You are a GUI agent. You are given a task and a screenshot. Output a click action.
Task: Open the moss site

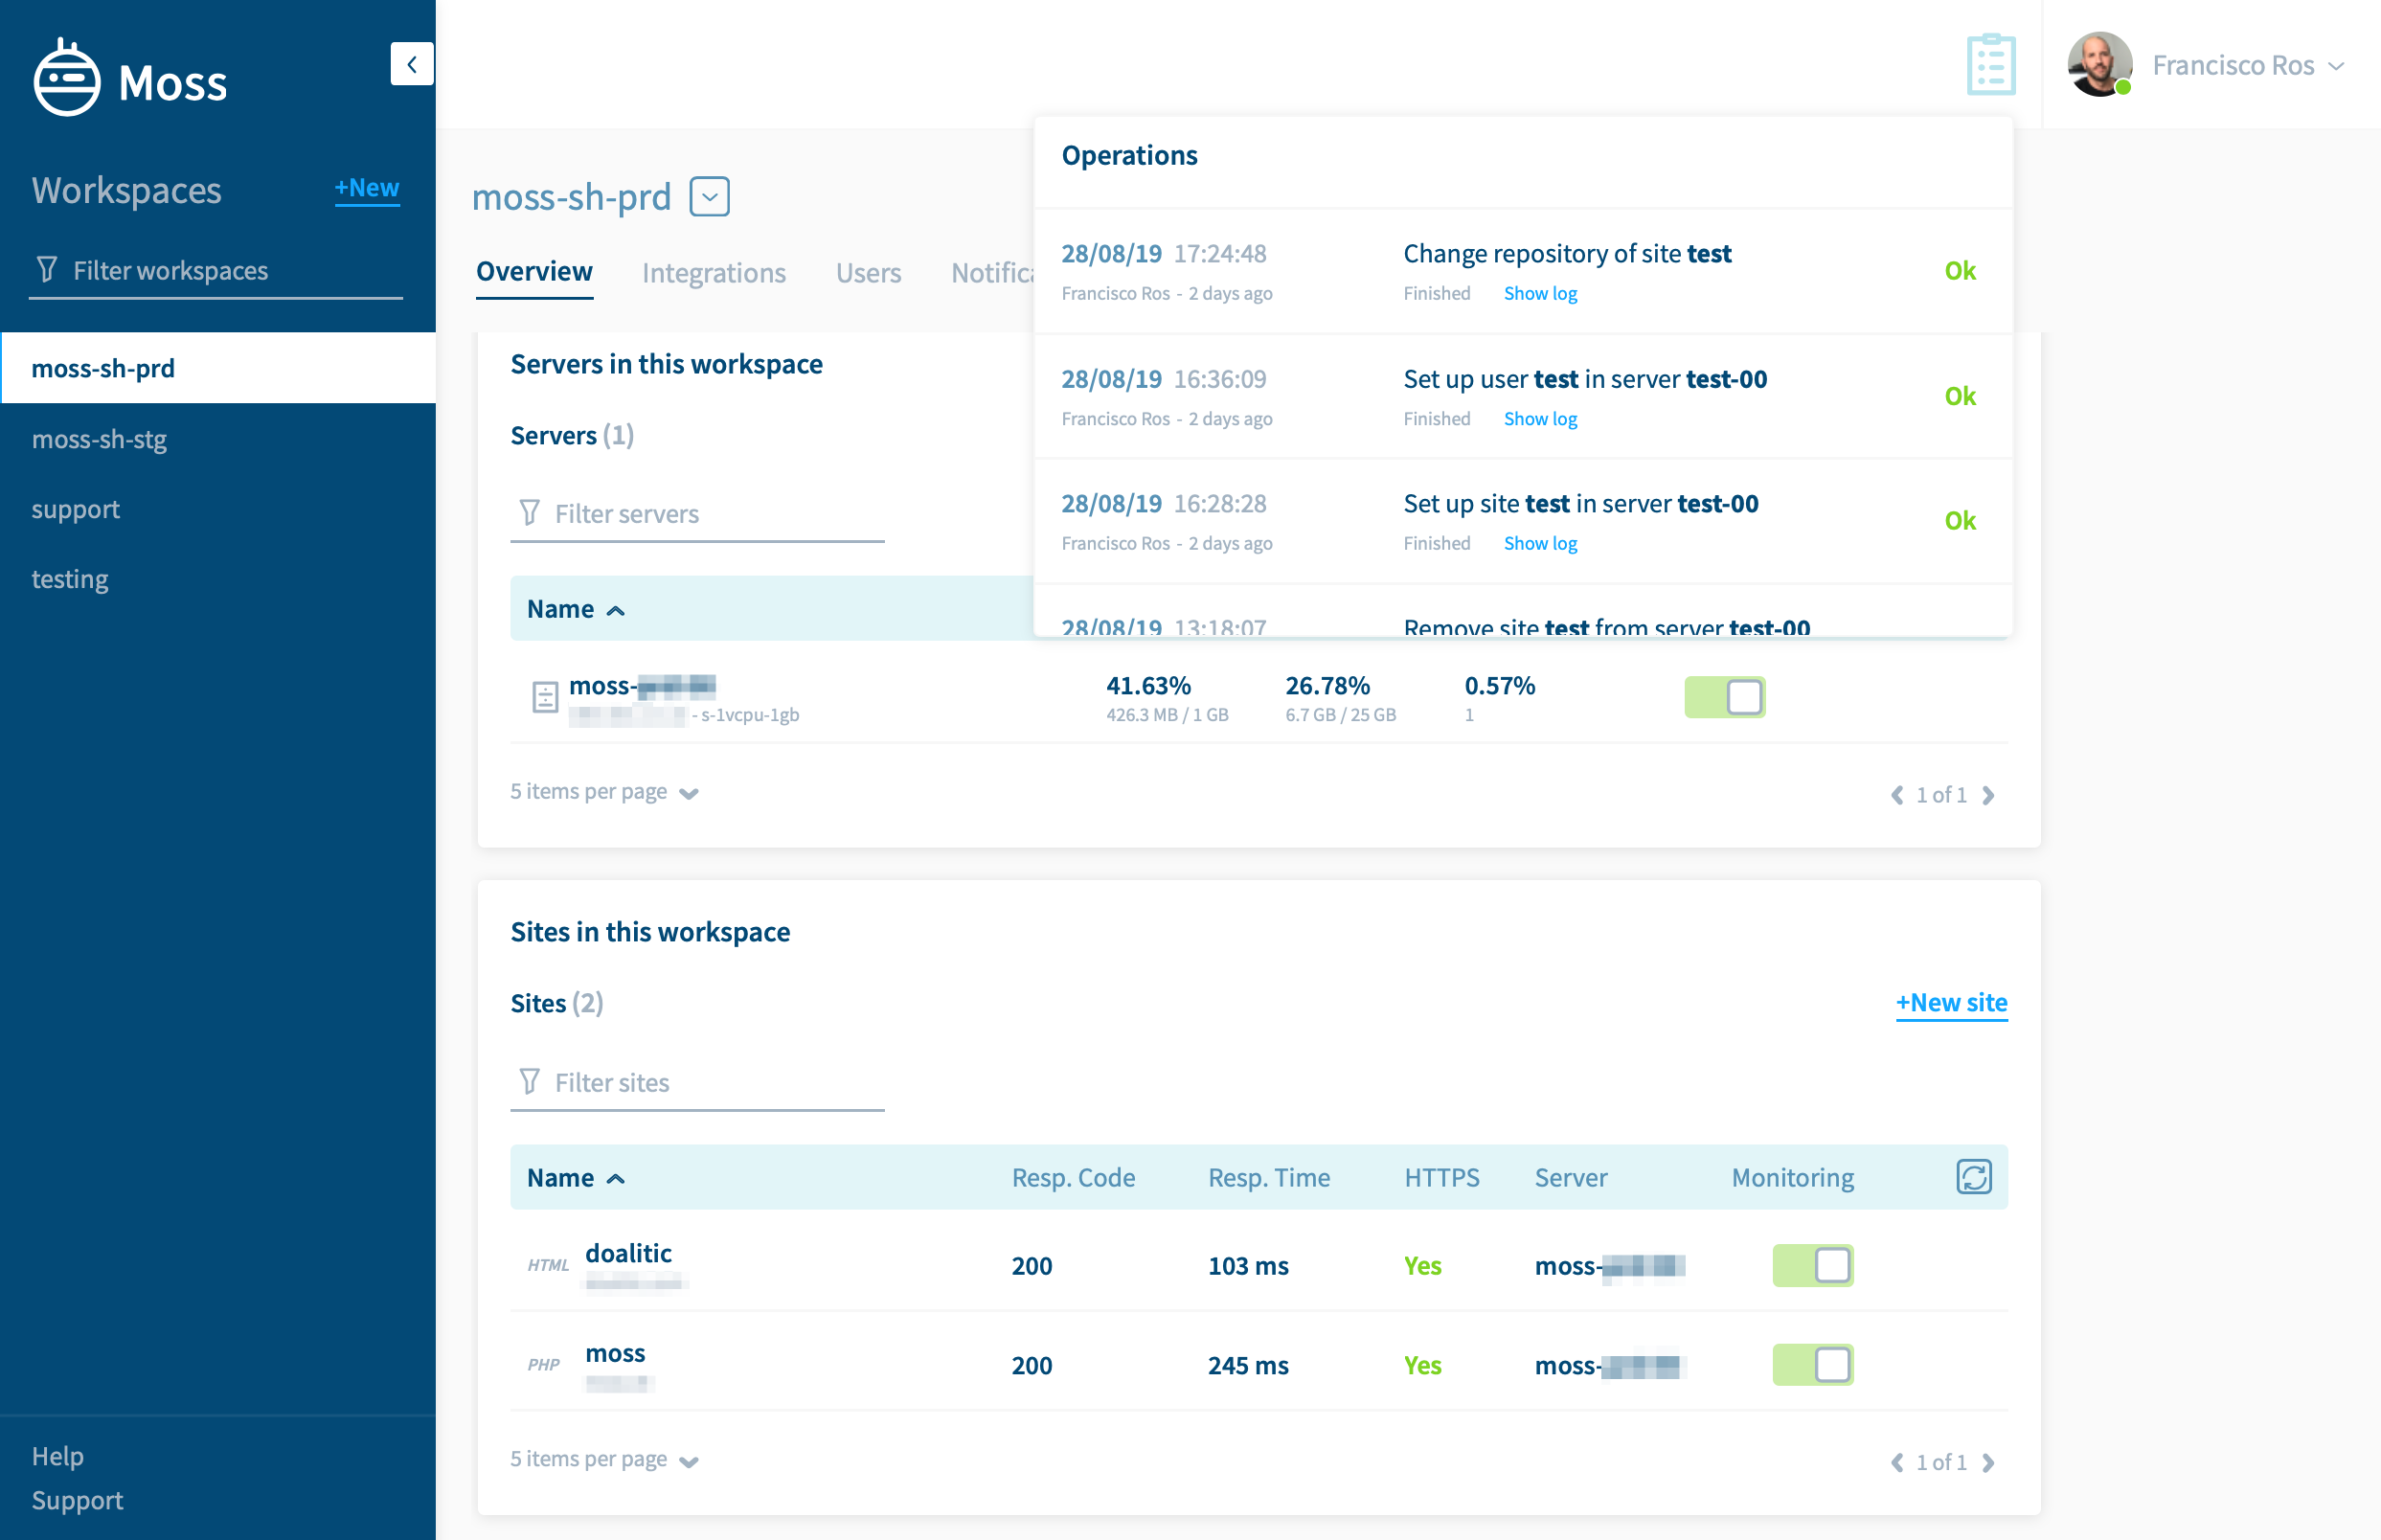615,1353
